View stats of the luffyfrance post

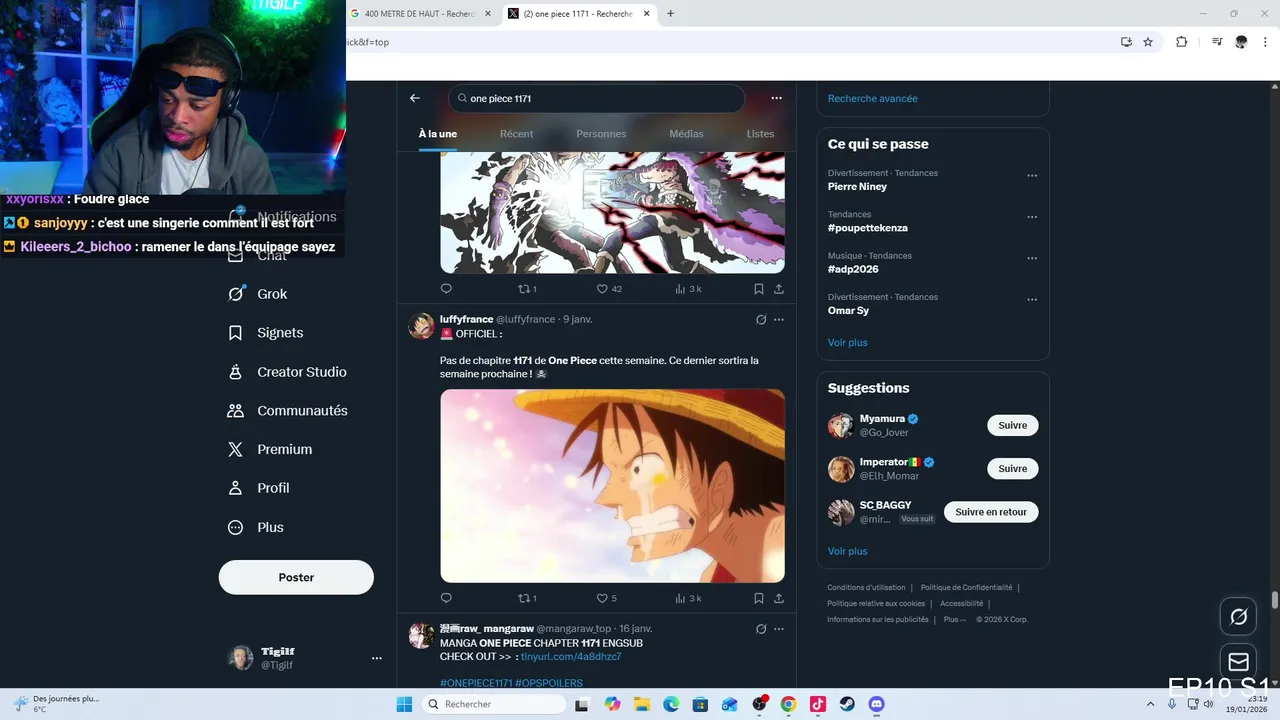(x=688, y=598)
